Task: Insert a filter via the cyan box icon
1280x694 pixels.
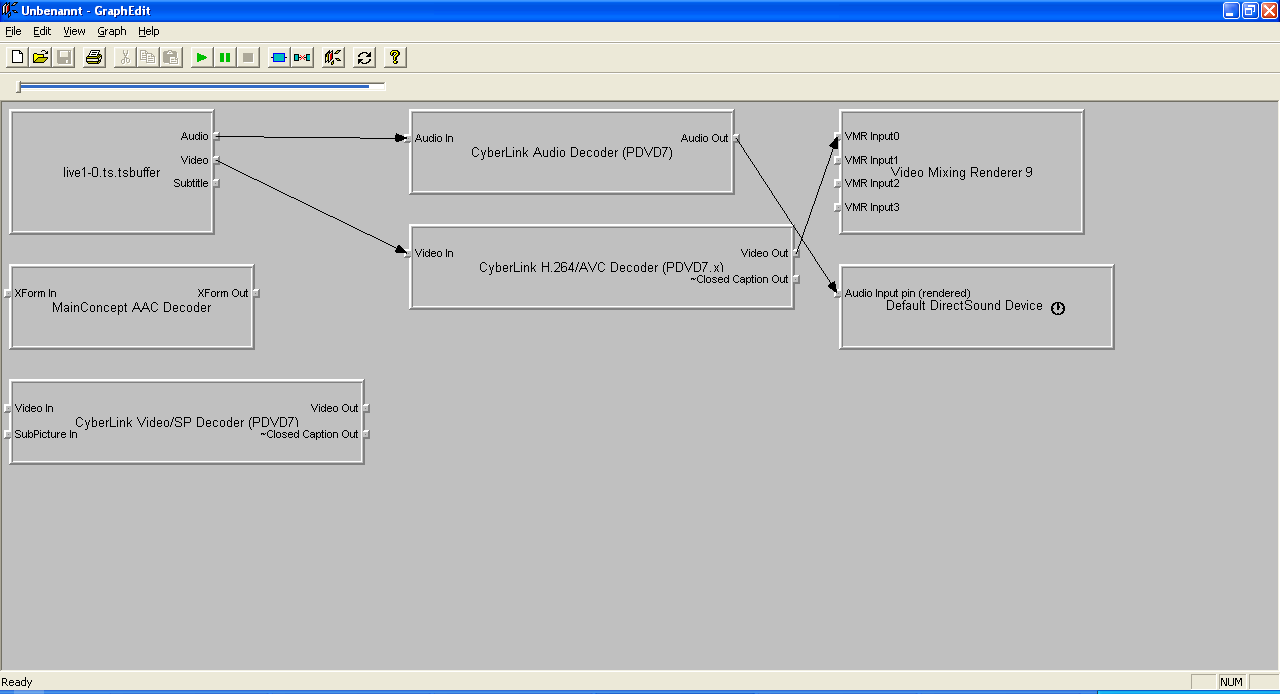Action: [279, 57]
